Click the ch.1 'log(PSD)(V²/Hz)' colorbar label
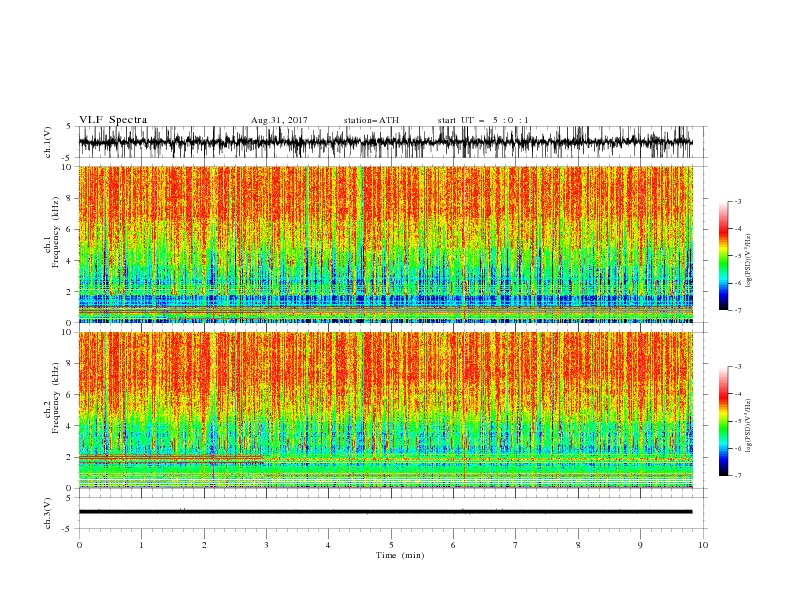The width and height of the screenshot is (792, 612). (748, 261)
